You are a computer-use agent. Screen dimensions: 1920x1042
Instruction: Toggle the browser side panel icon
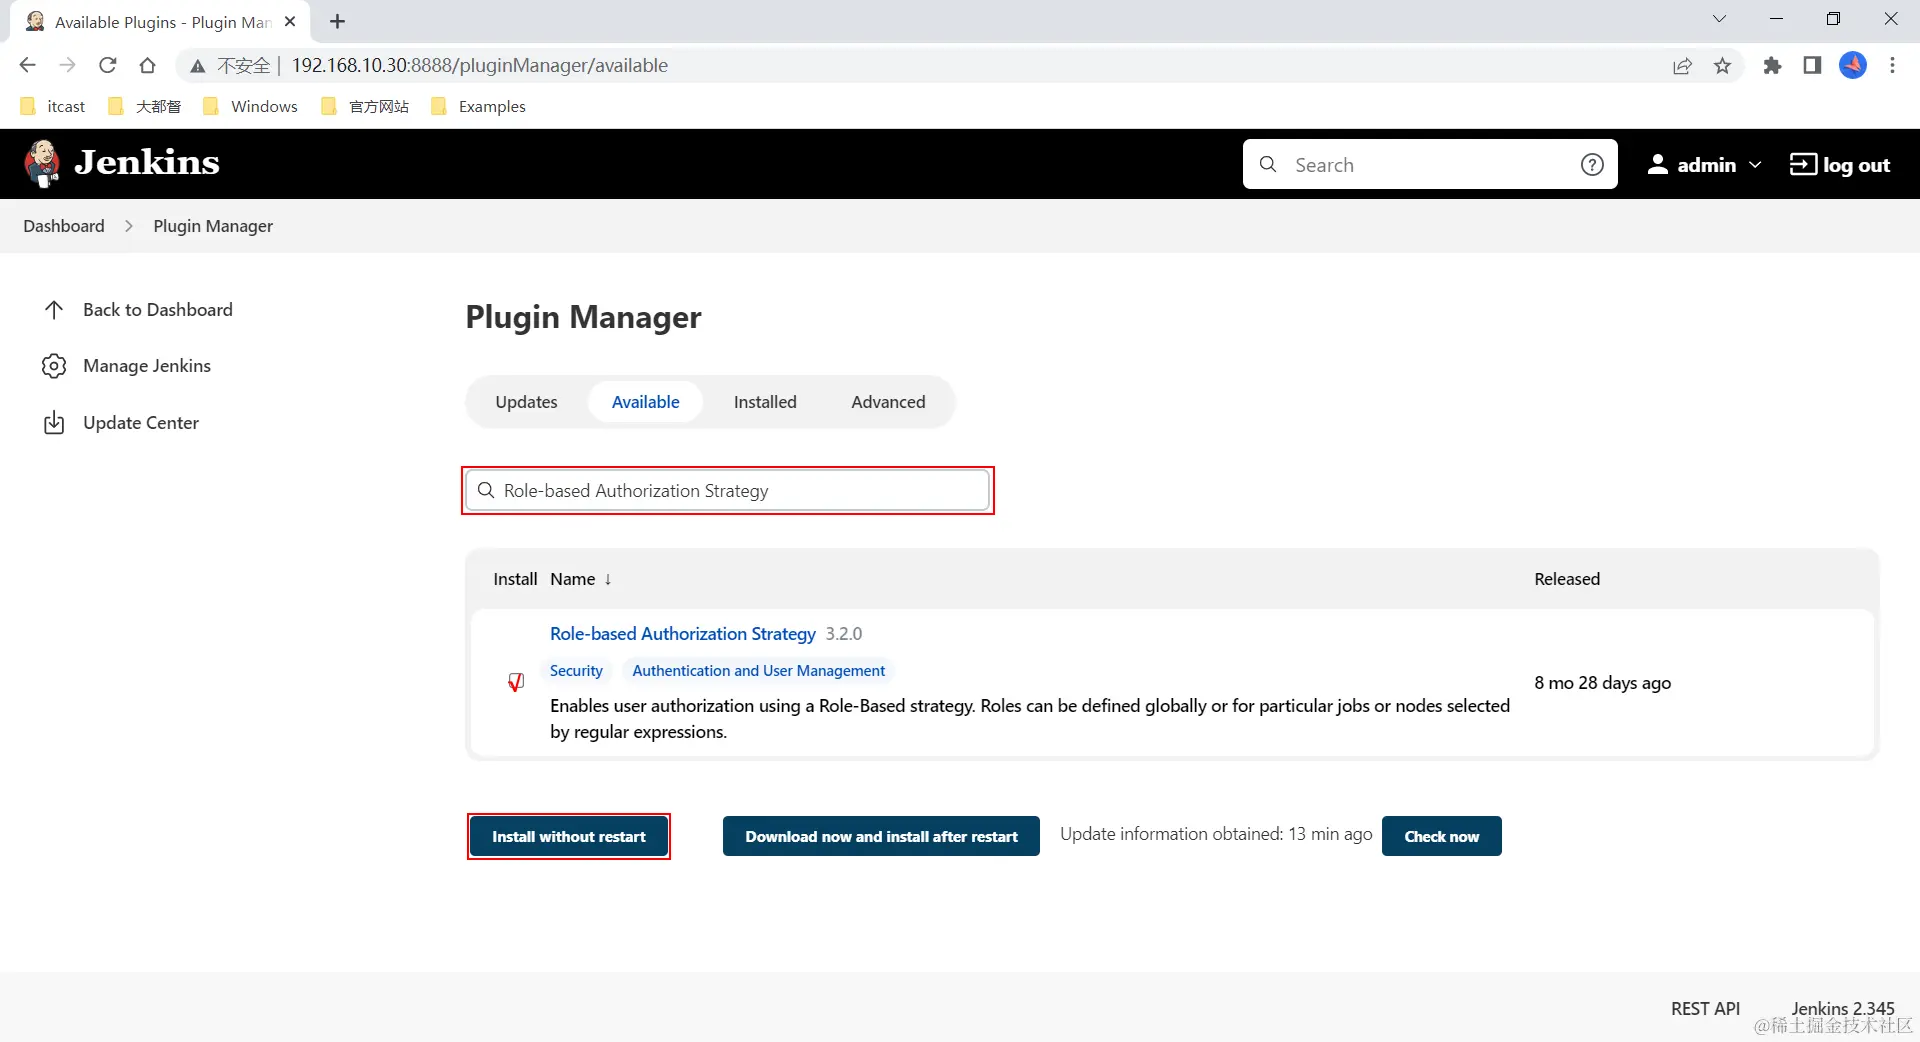pos(1812,65)
